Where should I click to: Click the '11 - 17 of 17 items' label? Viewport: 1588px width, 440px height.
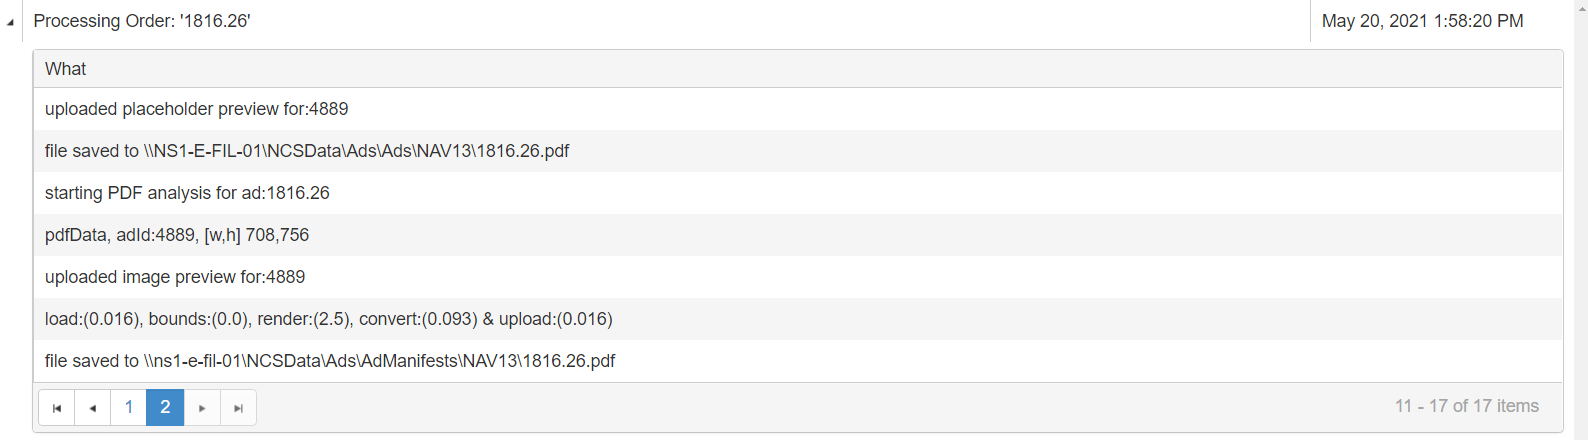click(1466, 406)
